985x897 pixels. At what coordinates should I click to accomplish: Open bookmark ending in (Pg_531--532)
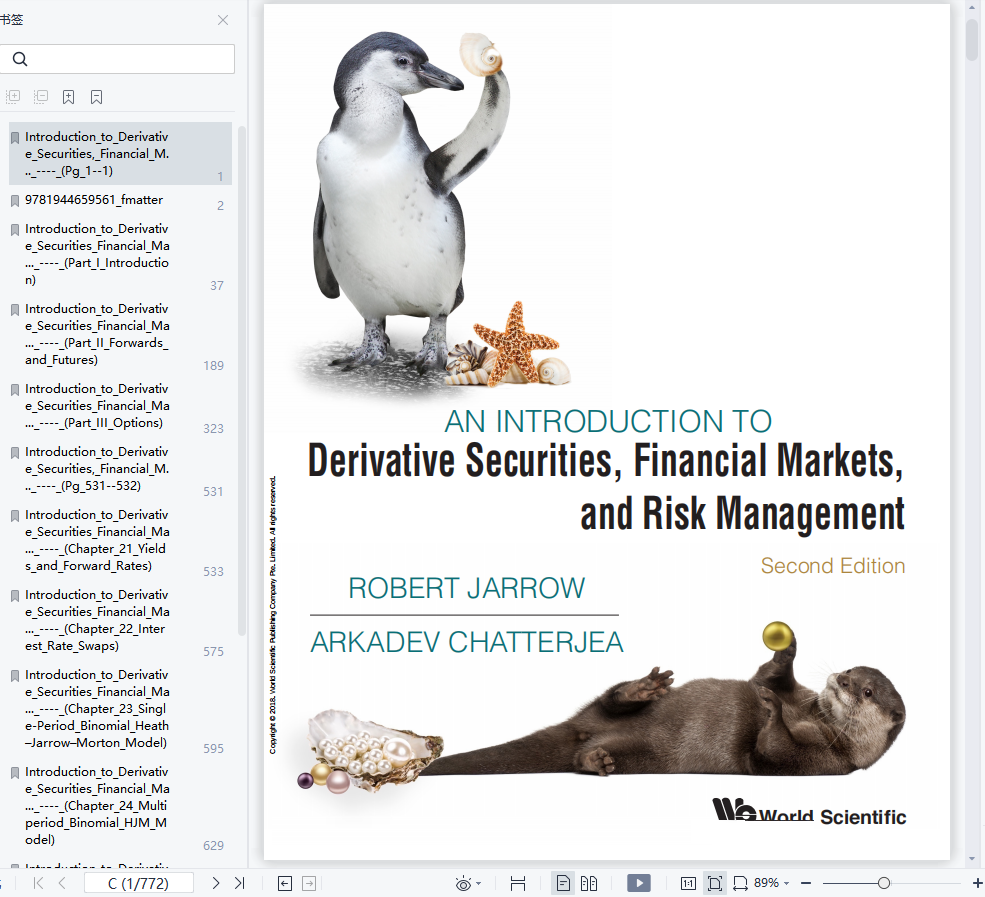tap(120, 469)
